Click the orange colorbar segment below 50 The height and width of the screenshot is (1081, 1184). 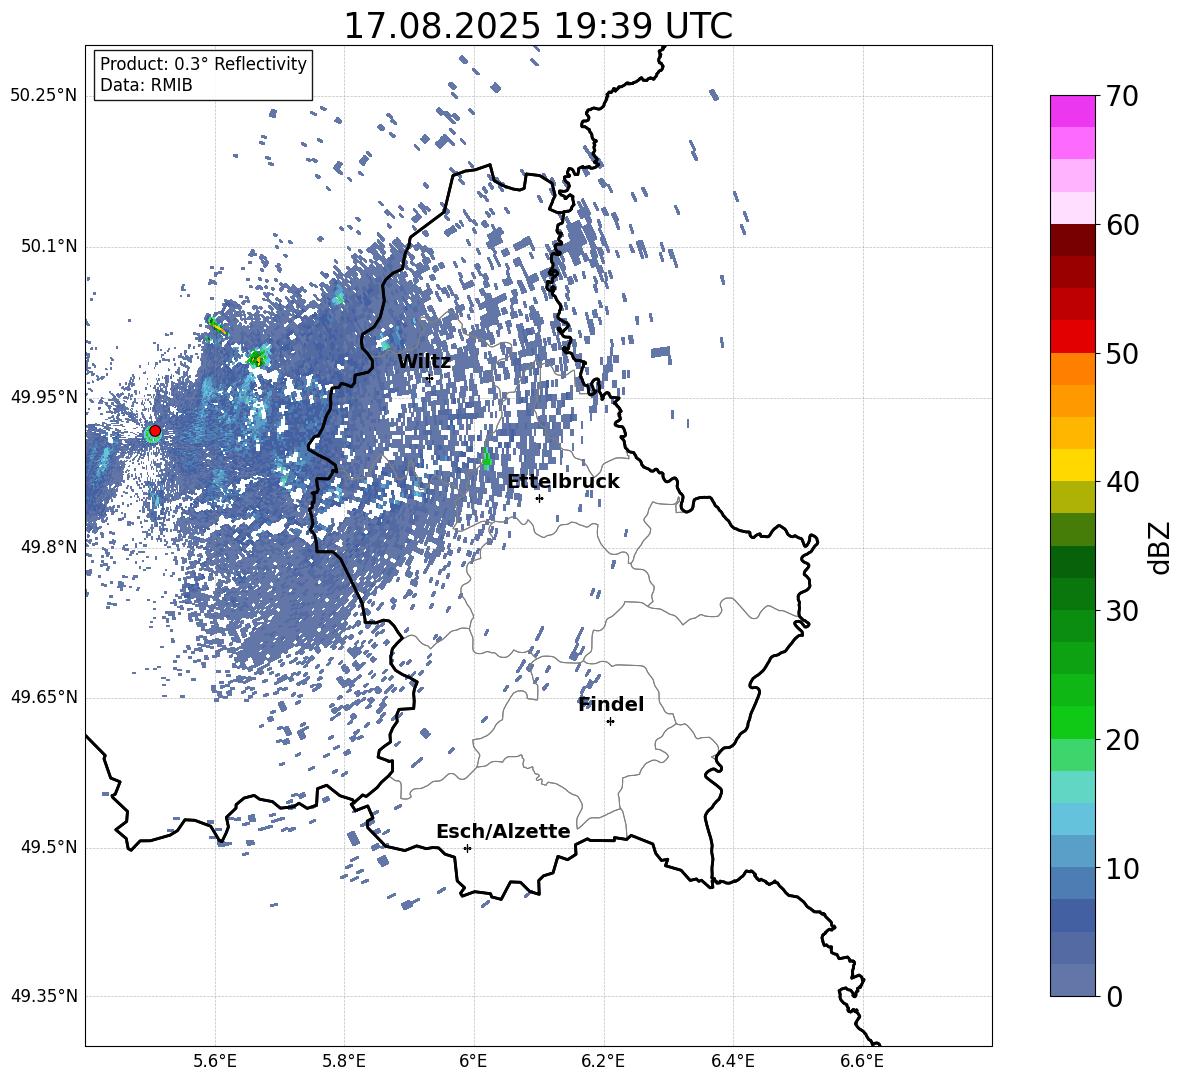[x=1072, y=368]
